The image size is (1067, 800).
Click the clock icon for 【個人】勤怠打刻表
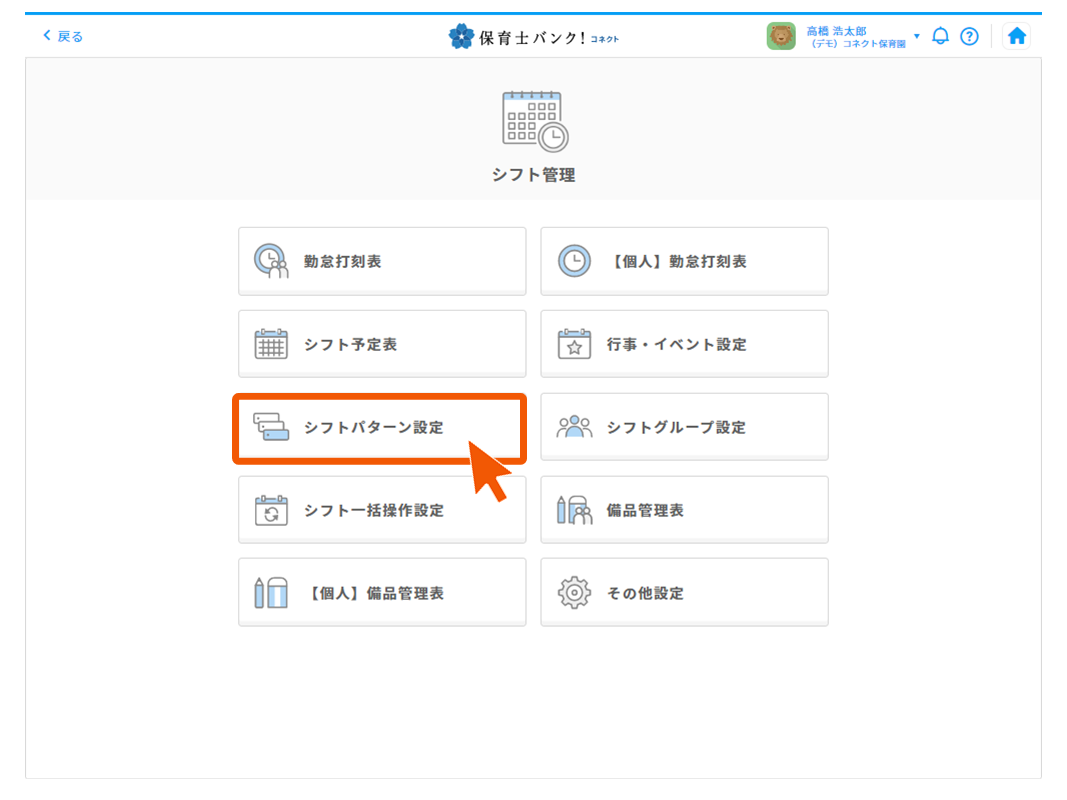click(x=574, y=262)
